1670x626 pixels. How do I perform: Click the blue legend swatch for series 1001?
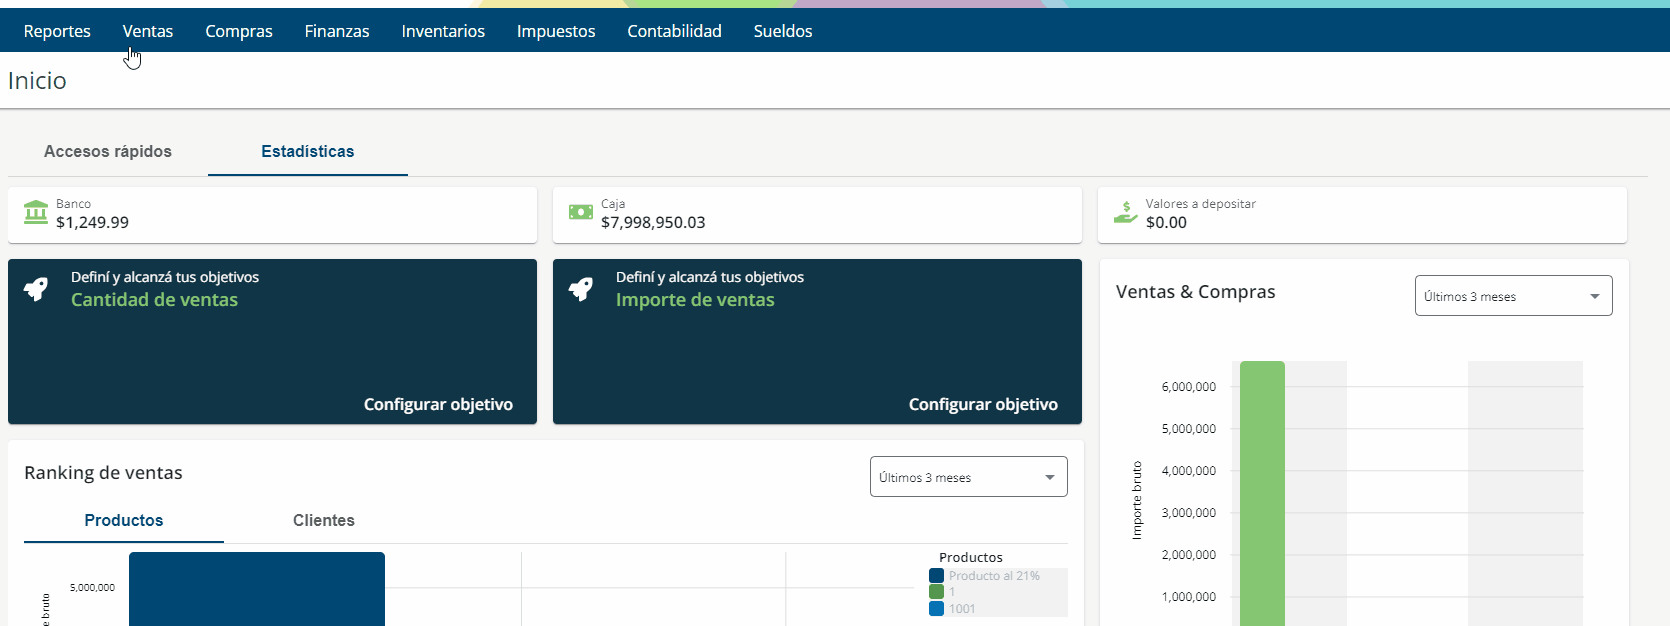937,608
